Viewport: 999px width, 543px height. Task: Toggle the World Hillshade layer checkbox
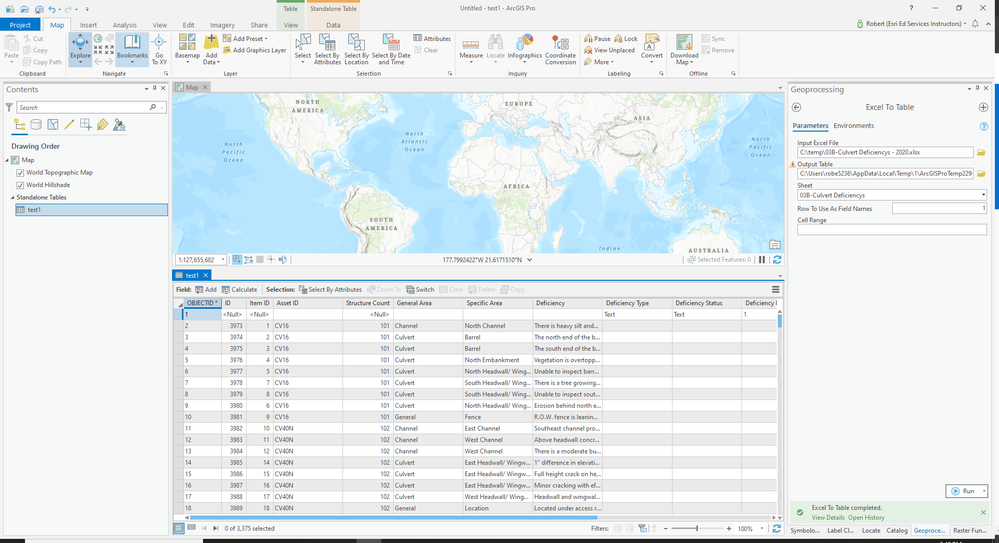[21, 184]
